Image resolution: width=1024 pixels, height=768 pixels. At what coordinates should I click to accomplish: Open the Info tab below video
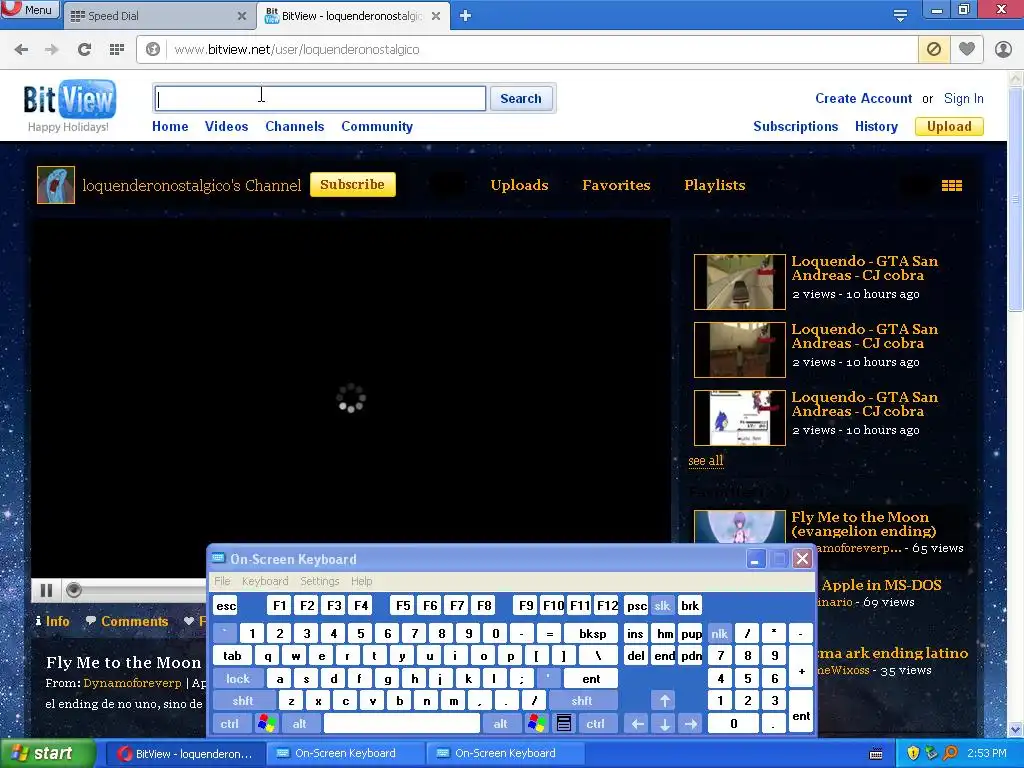tap(52, 621)
